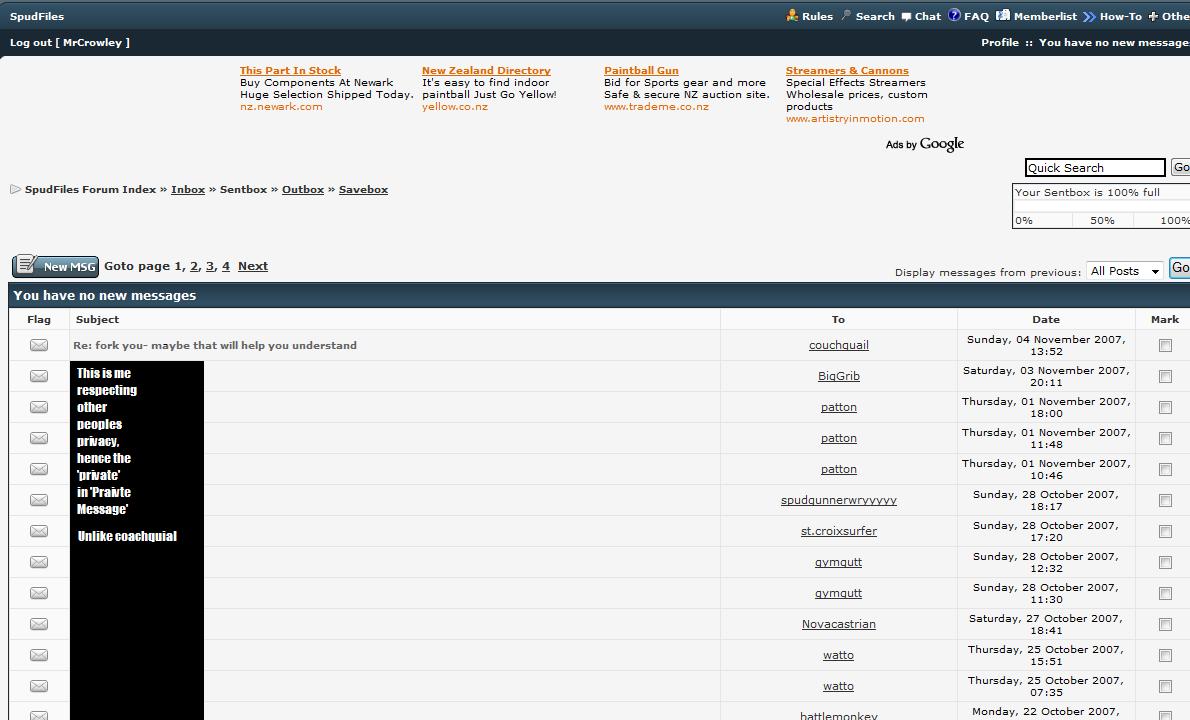Open How-To arrow icon in header
The width and height of the screenshot is (1190, 720).
coord(1089,16)
